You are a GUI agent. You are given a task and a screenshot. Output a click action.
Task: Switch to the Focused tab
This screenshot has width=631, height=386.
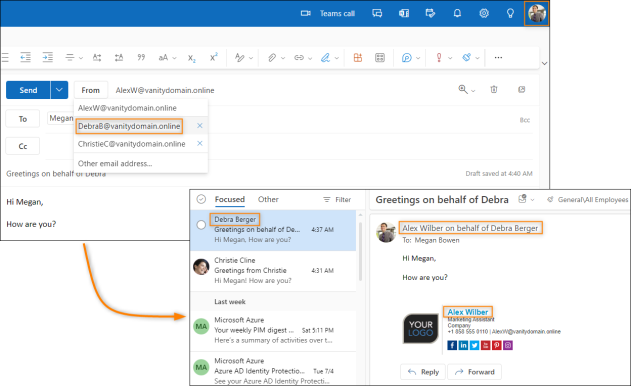pyautogui.click(x=230, y=199)
